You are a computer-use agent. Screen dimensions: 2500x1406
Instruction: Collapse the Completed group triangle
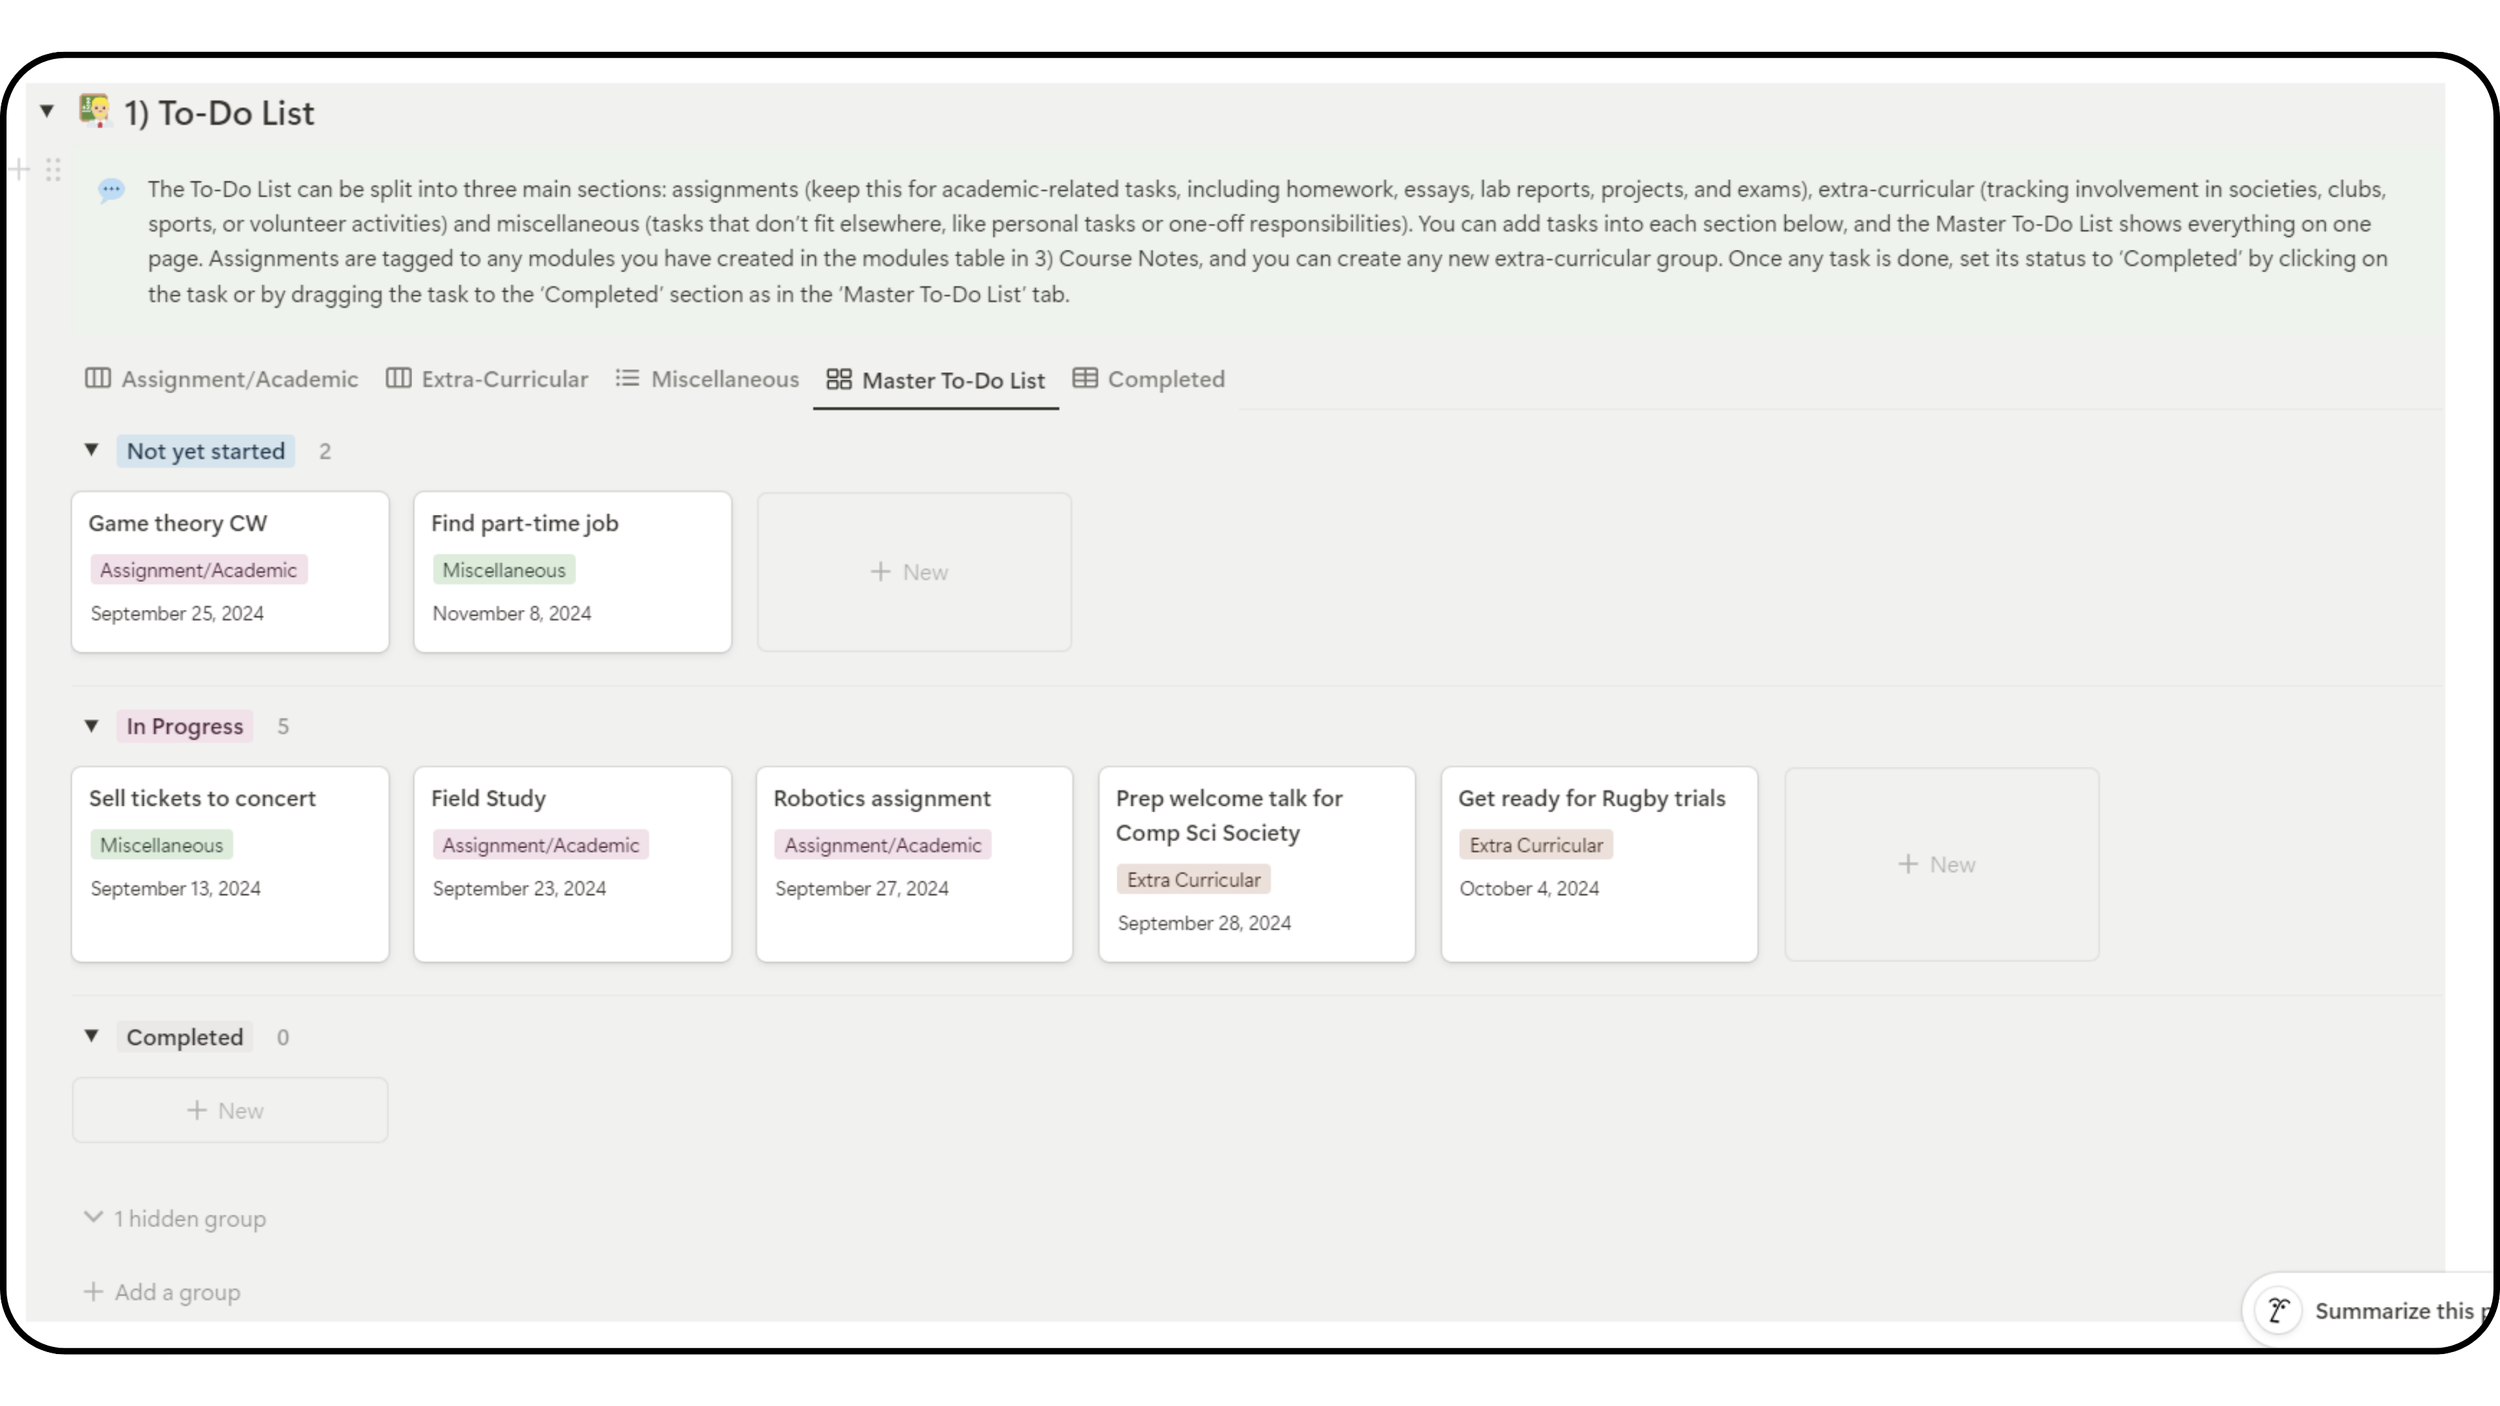click(92, 1036)
